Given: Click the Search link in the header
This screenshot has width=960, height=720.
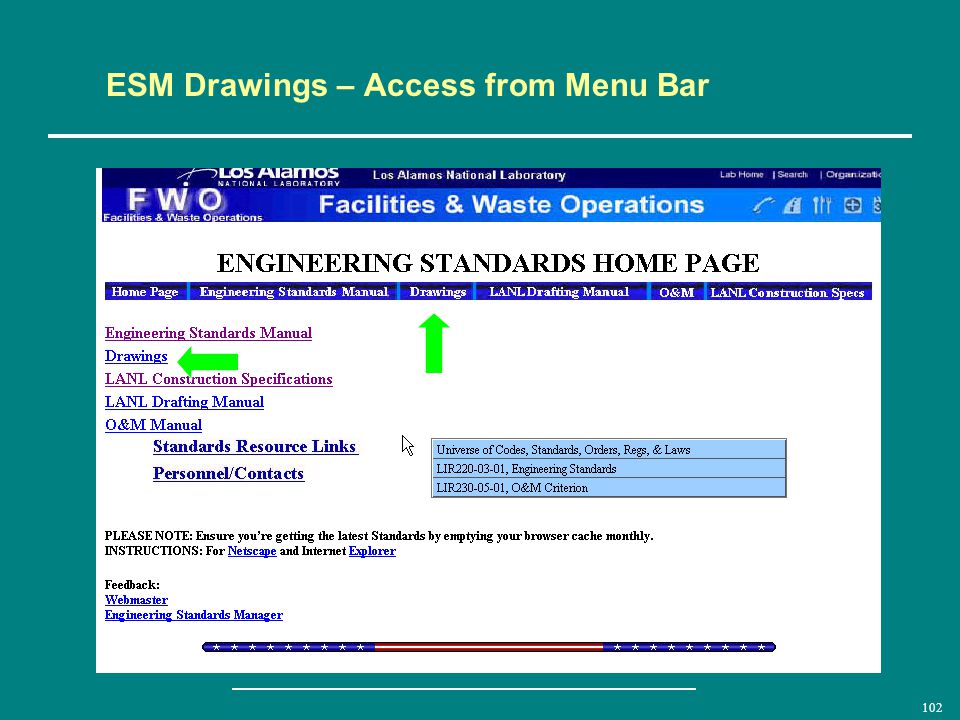Looking at the screenshot, I should pos(792,174).
